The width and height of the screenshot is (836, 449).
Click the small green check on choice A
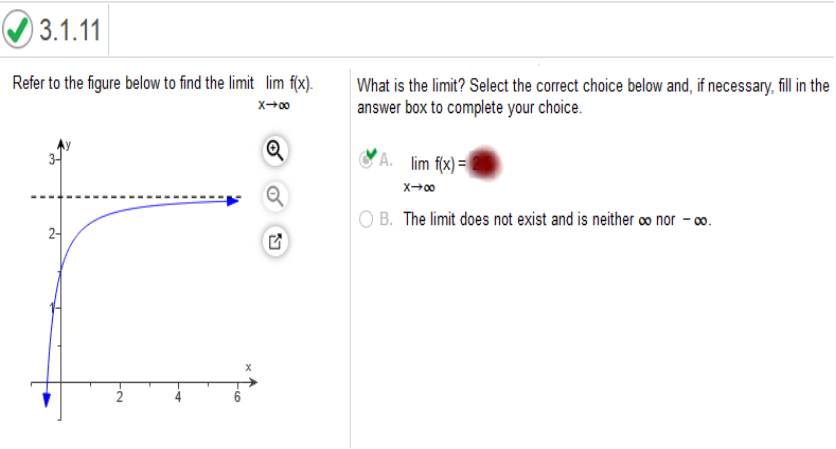click(372, 154)
